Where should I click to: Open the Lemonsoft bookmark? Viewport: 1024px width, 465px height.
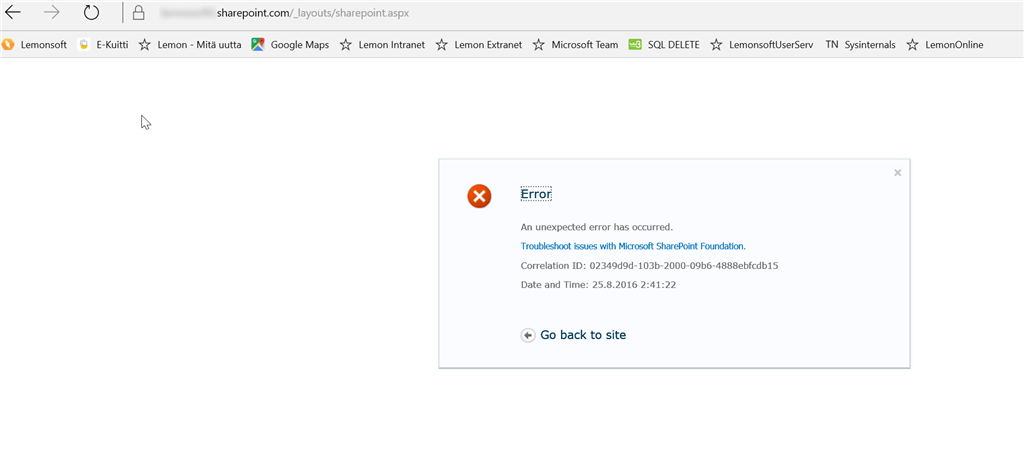pos(35,44)
